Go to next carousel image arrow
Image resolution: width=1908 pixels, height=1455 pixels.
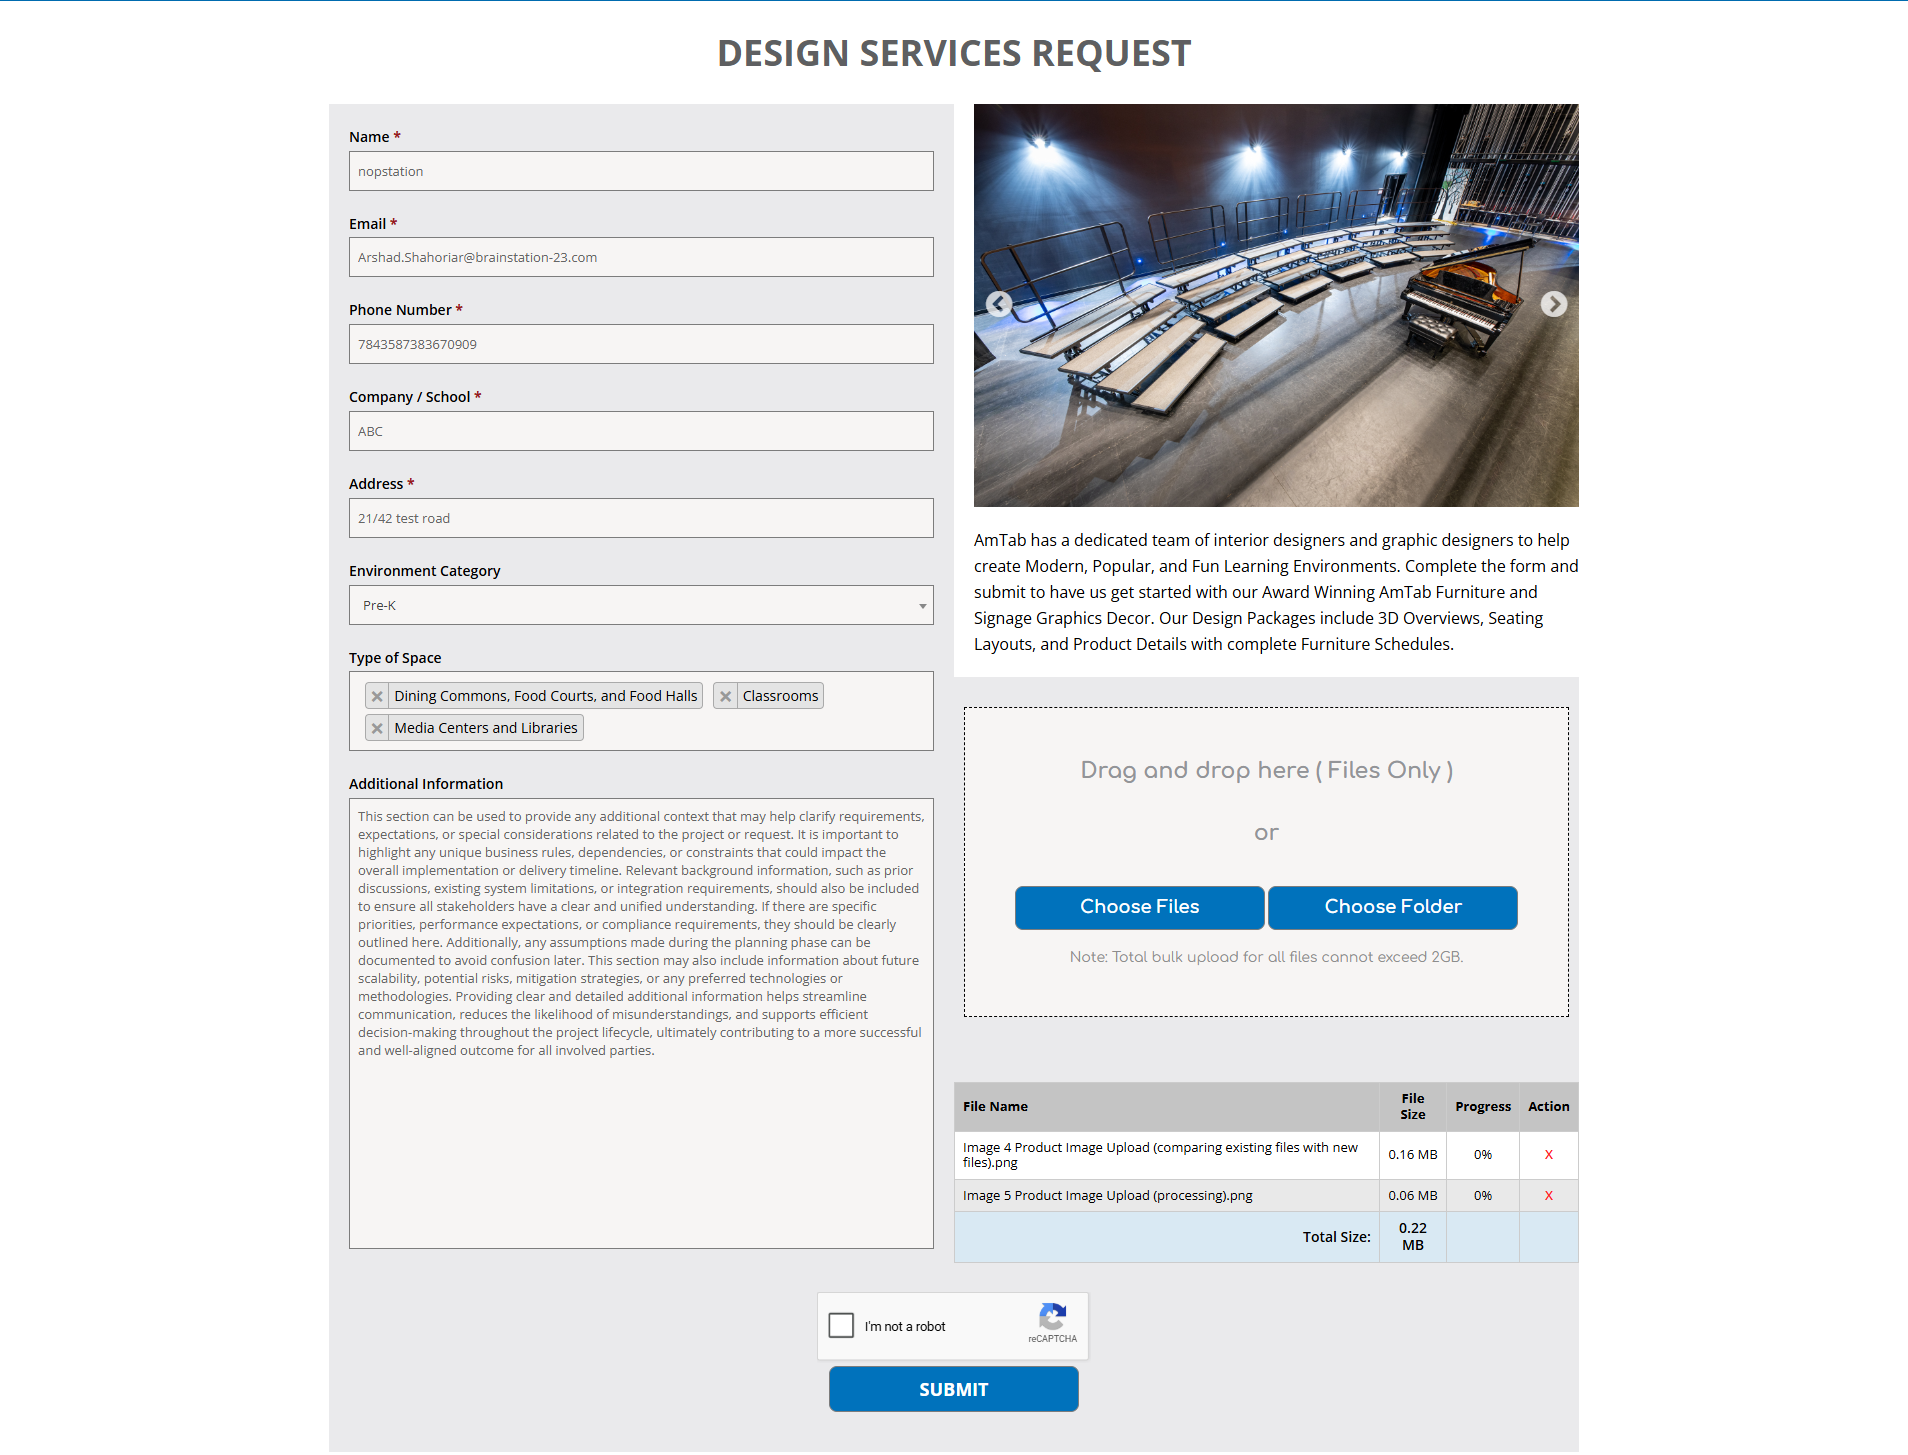pos(1553,304)
